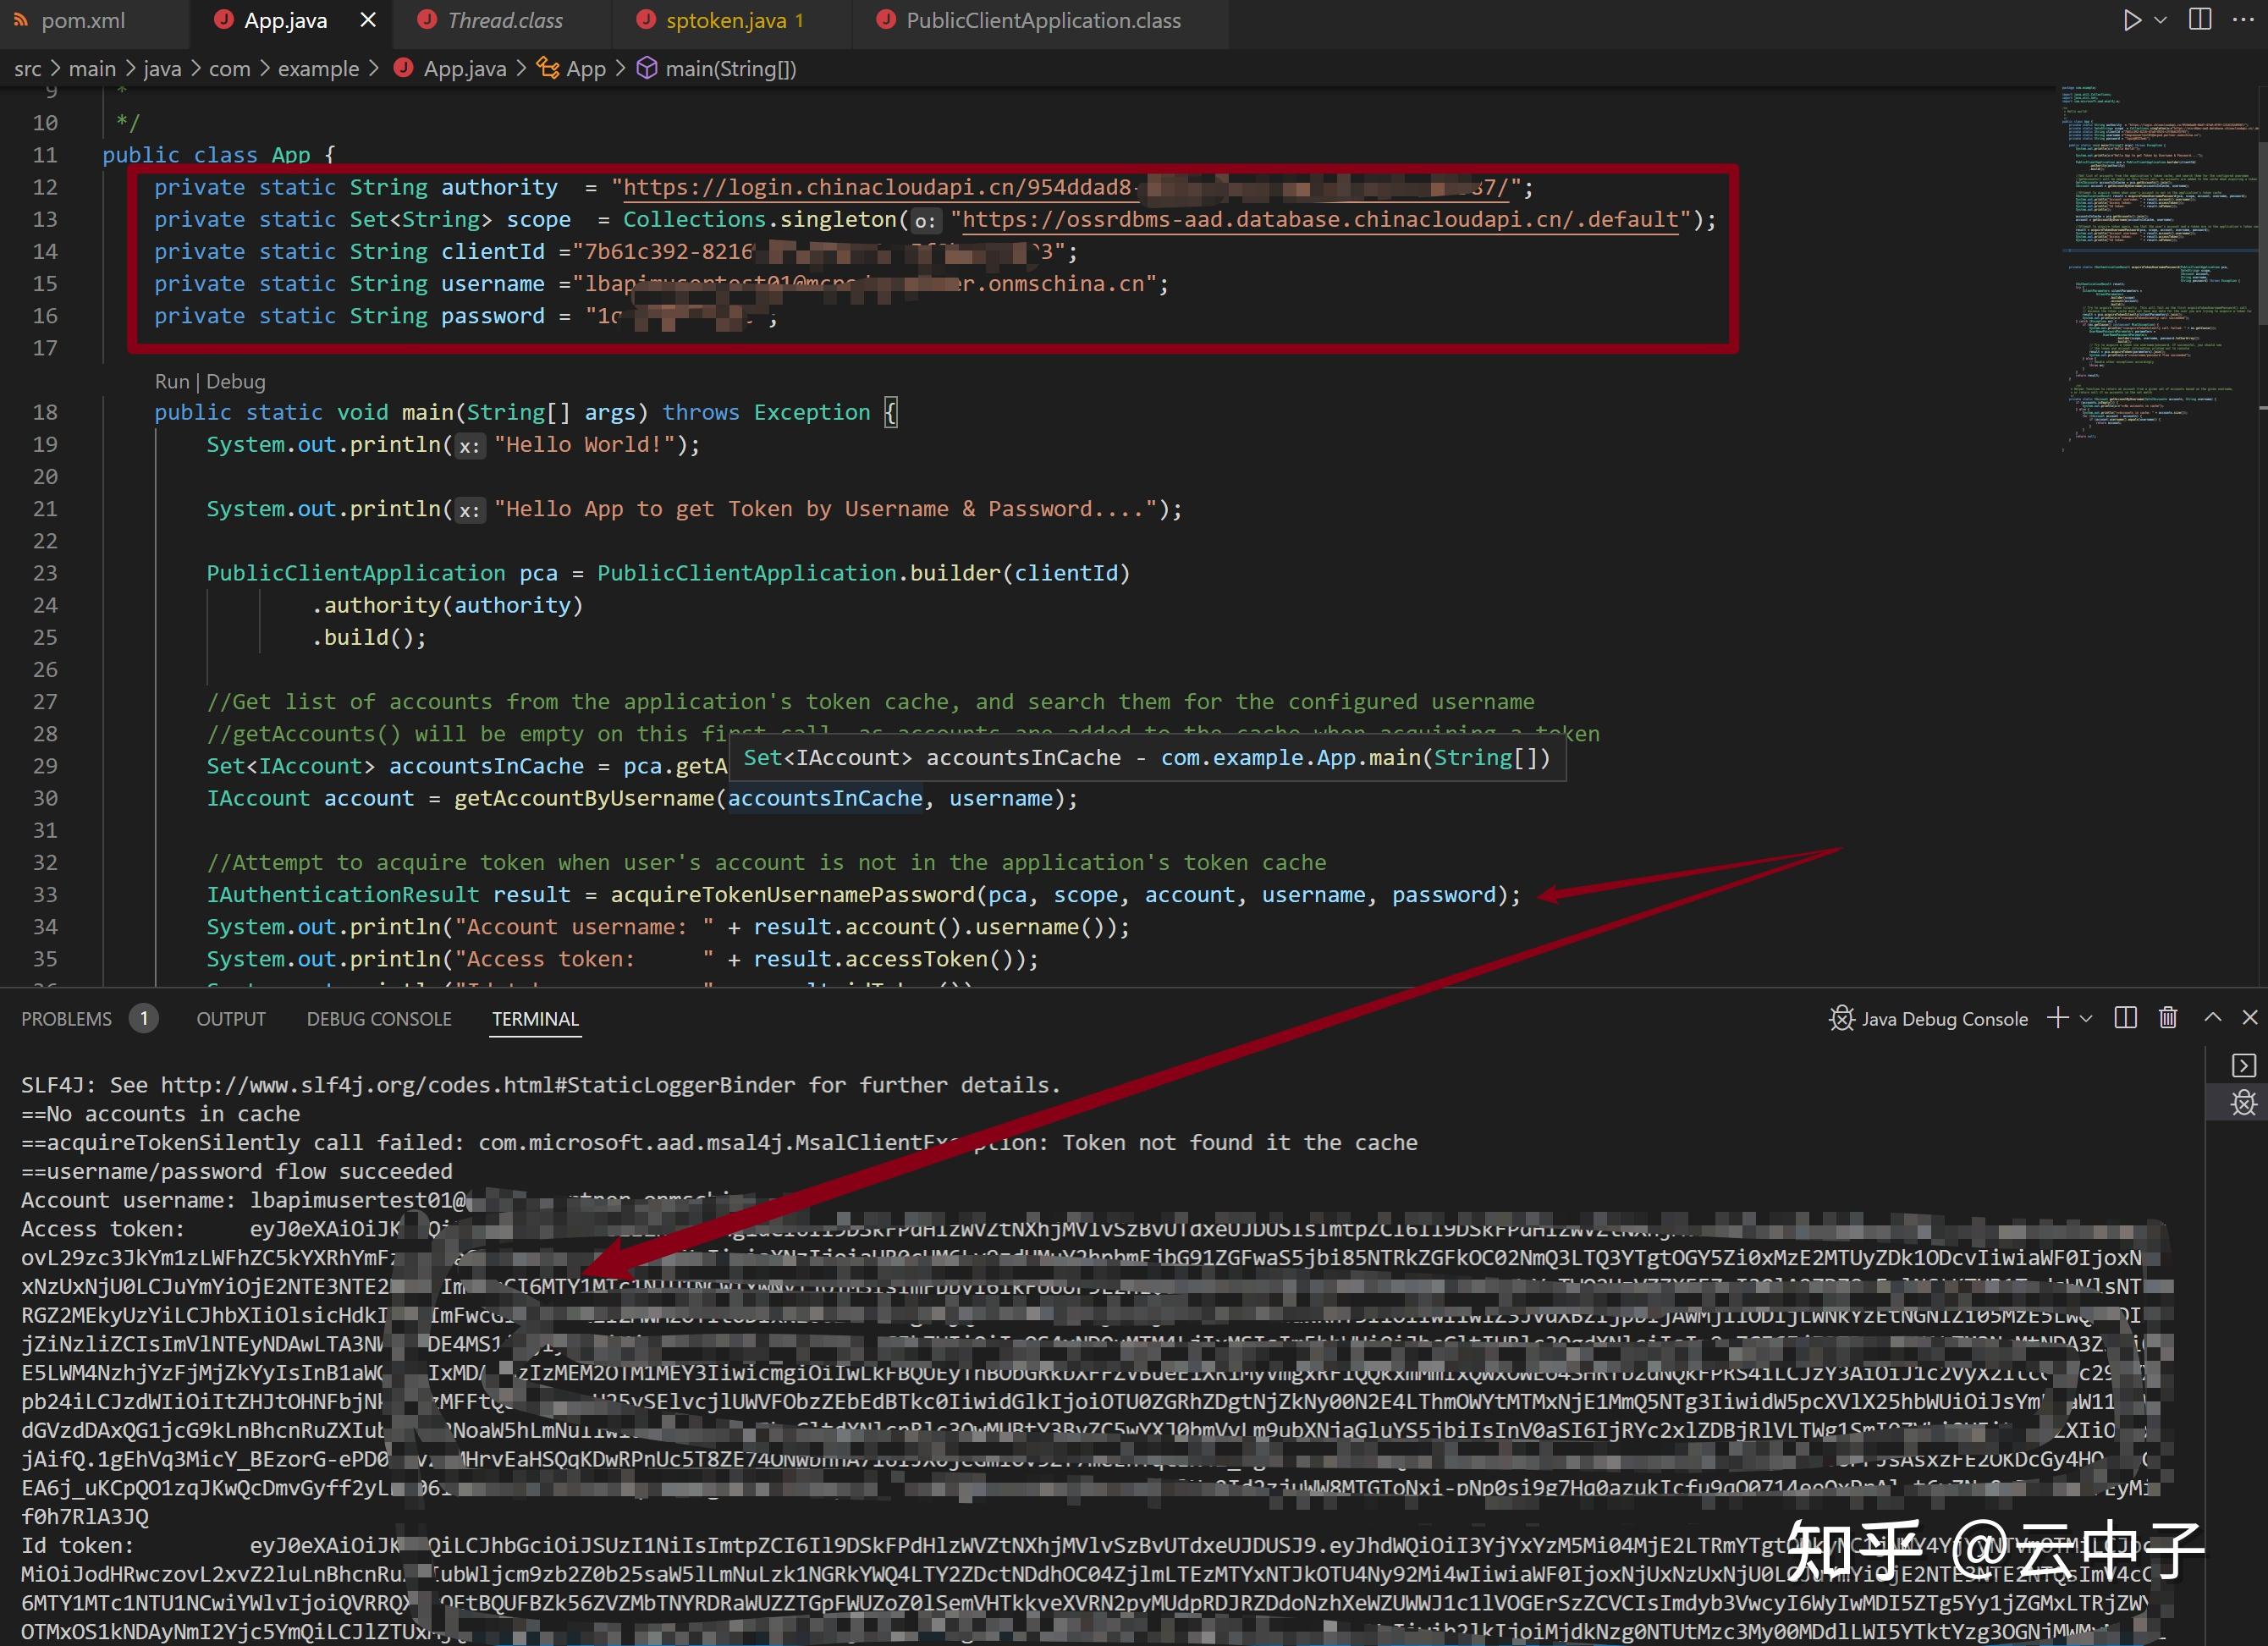Image resolution: width=2268 pixels, height=1646 pixels.
Task: Show the PROBLEMS panel
Action: pyautogui.click(x=67, y=1019)
